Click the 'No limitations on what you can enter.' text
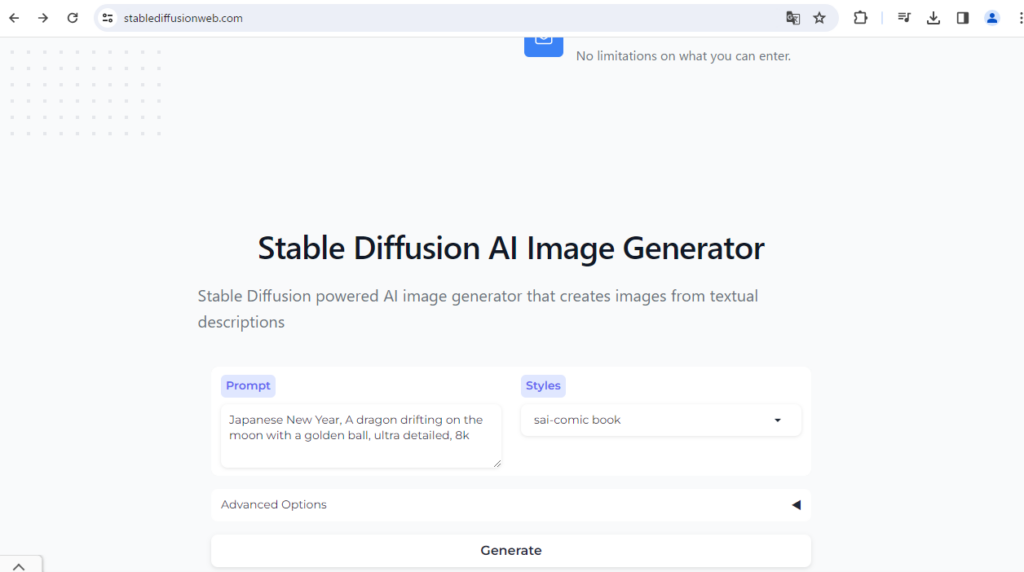 pyautogui.click(x=683, y=56)
